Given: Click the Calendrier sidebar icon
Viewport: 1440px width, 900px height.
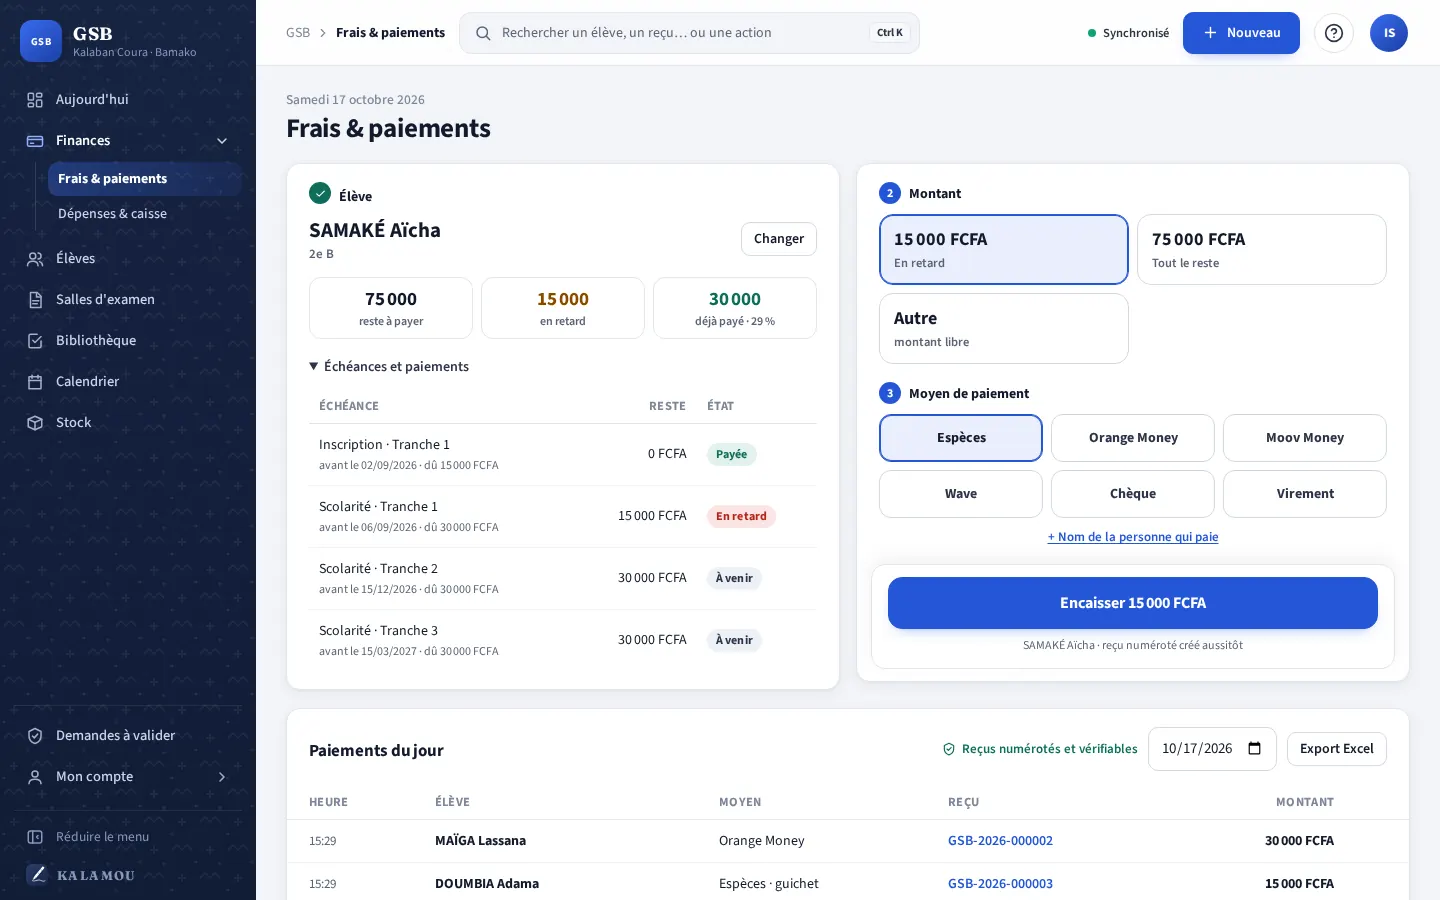Looking at the screenshot, I should (x=35, y=382).
